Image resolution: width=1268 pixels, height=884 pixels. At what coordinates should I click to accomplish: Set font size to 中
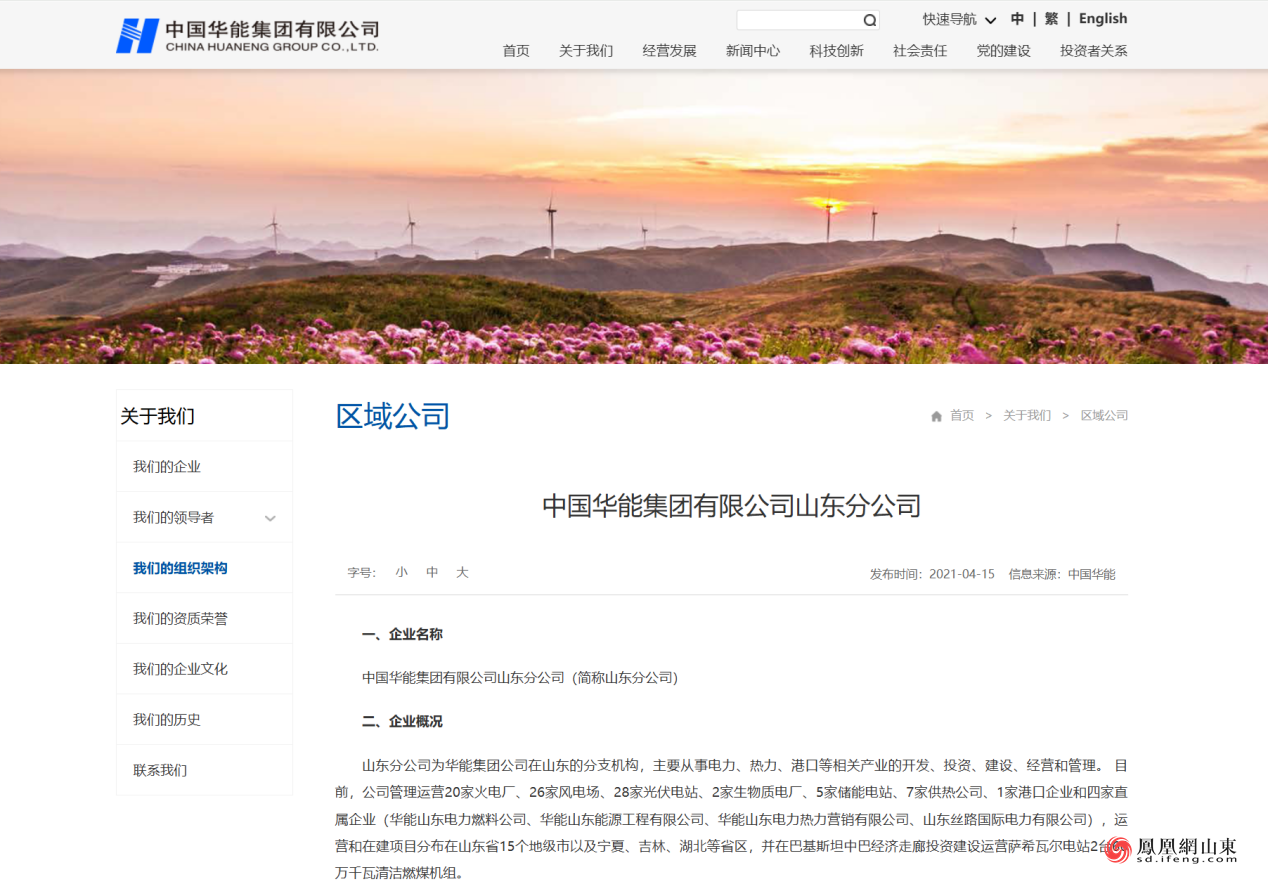click(432, 573)
